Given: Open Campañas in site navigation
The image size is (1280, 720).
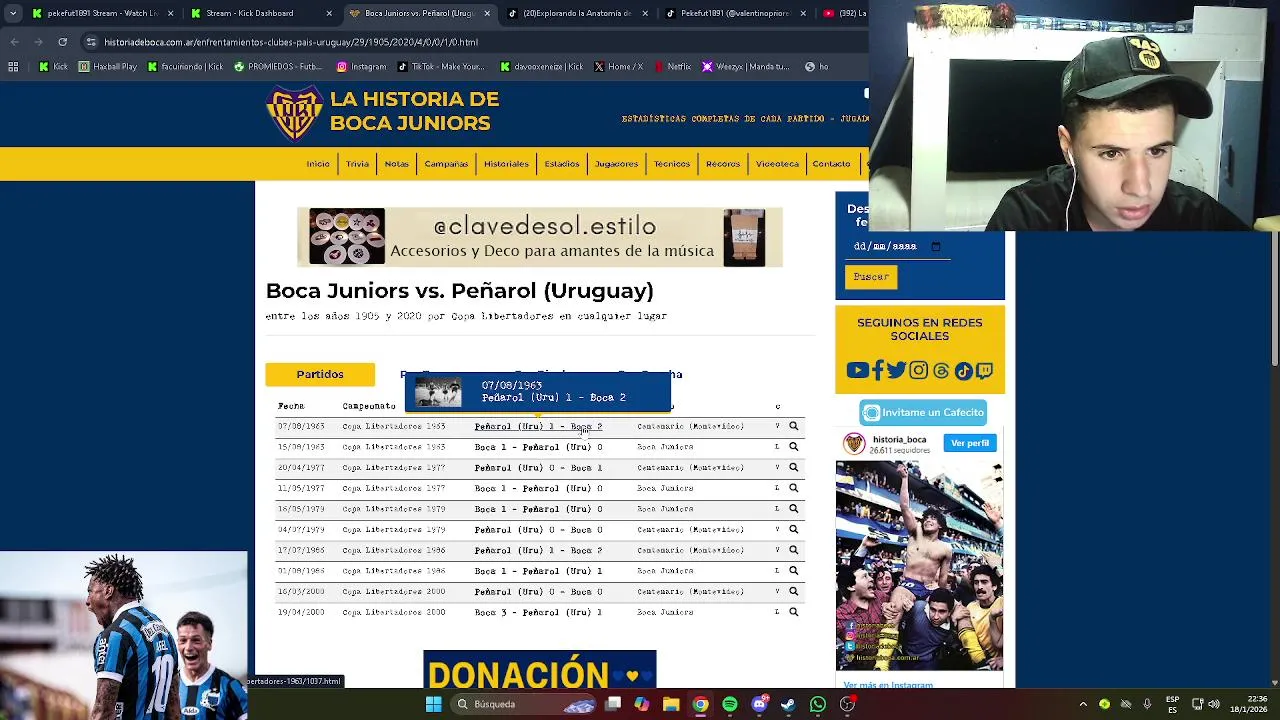Looking at the screenshot, I should pyautogui.click(x=446, y=164).
